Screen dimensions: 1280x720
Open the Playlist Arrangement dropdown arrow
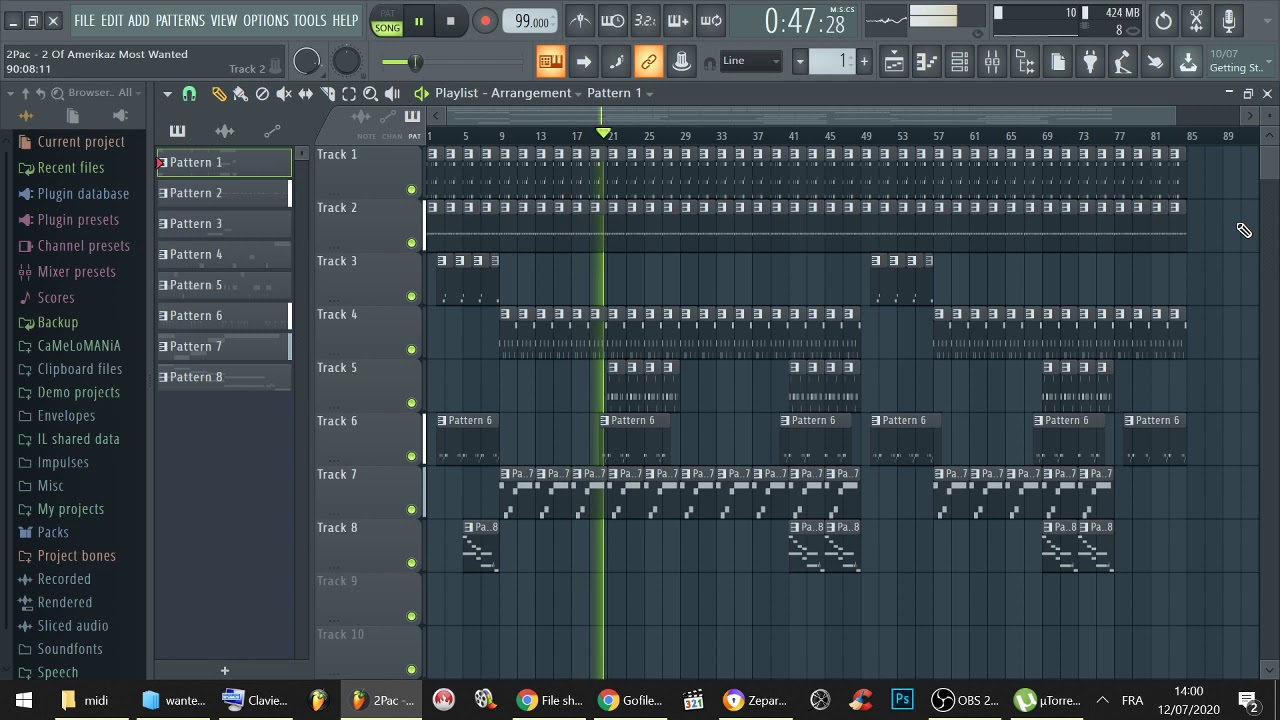click(x=578, y=94)
